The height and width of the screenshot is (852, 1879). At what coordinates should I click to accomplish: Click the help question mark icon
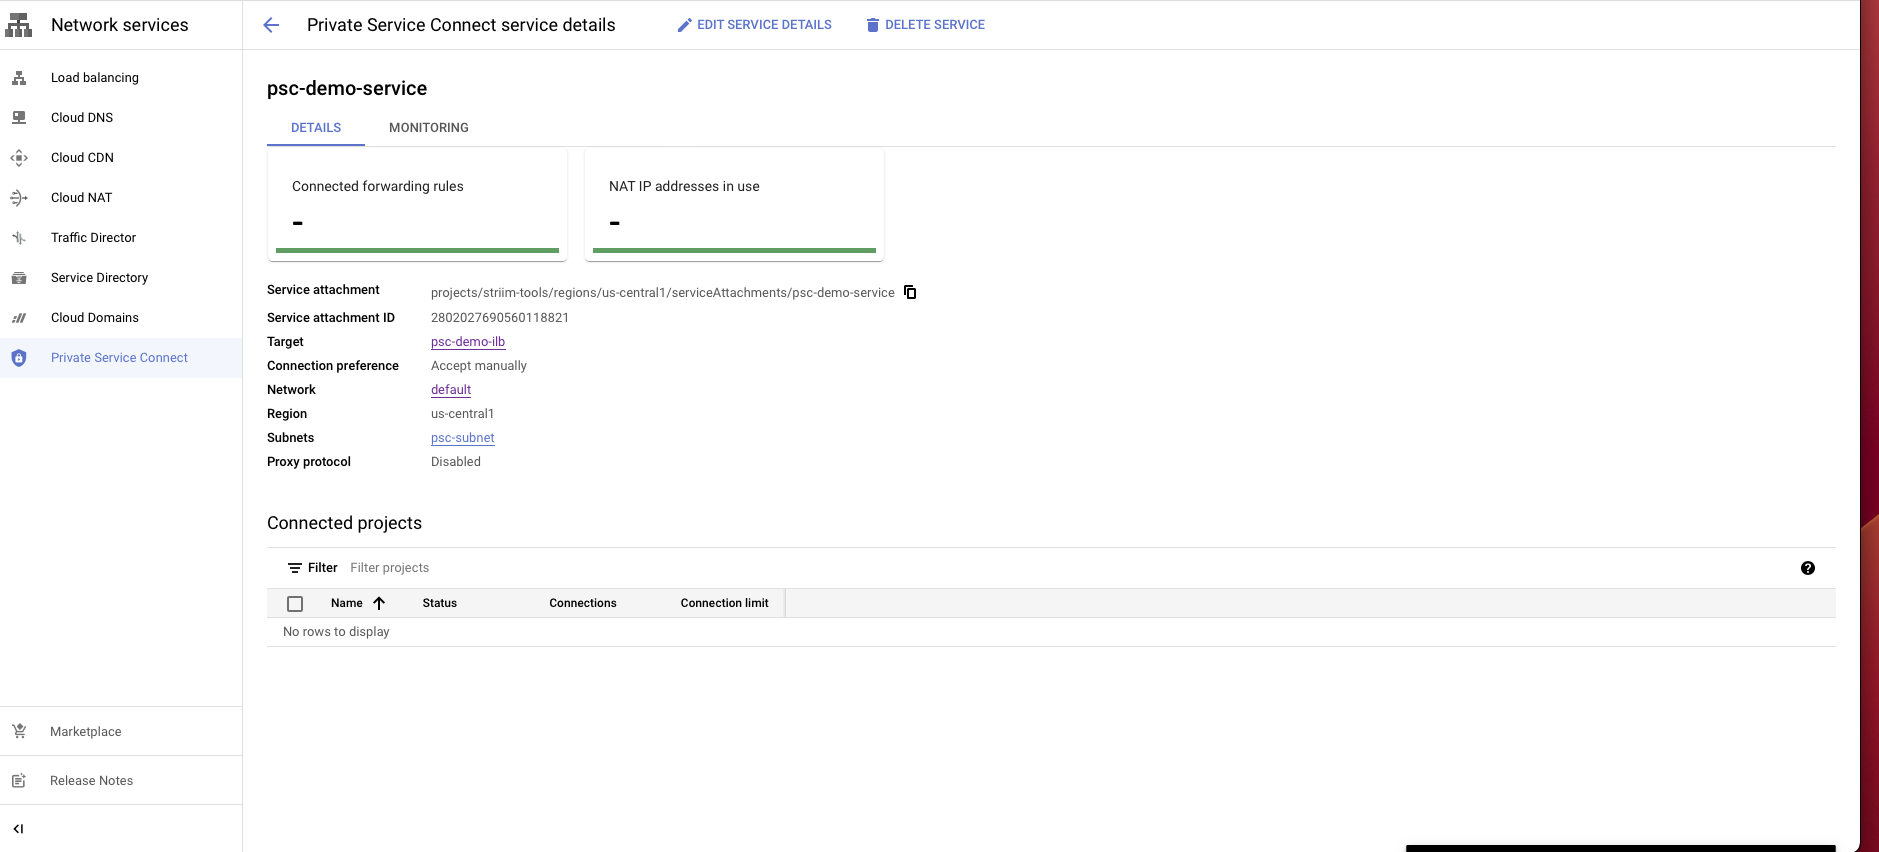point(1807,568)
